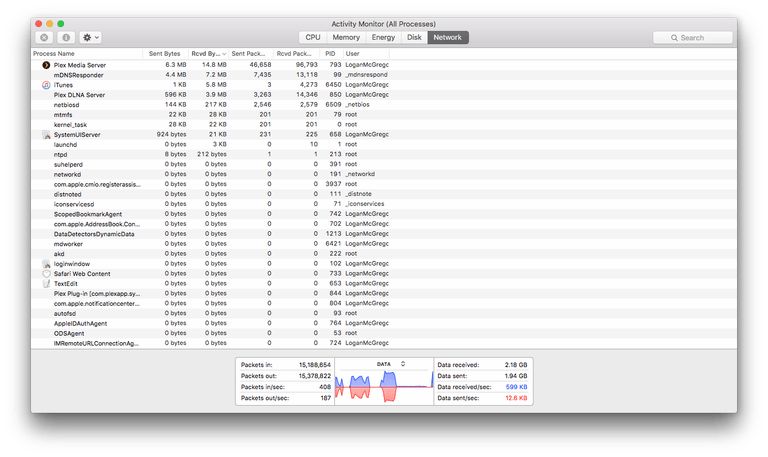The width and height of the screenshot is (768, 457).
Task: Sort by PID column header
Action: click(x=331, y=53)
